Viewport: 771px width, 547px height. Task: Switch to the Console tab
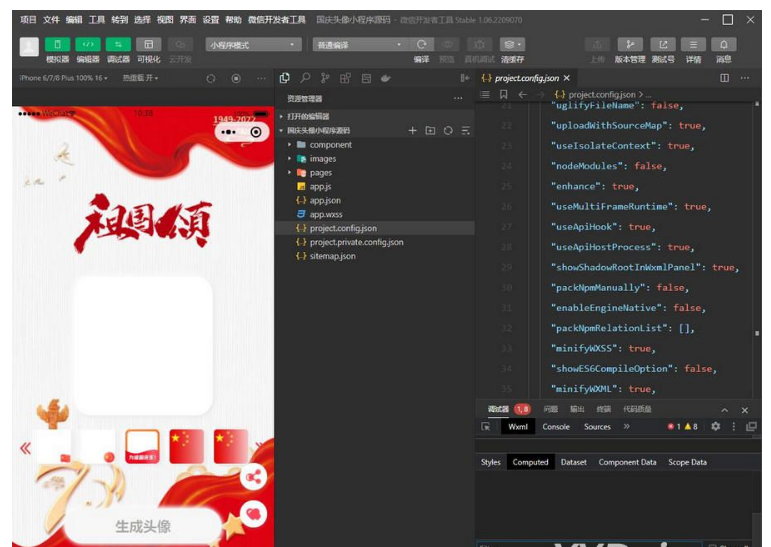click(x=556, y=426)
